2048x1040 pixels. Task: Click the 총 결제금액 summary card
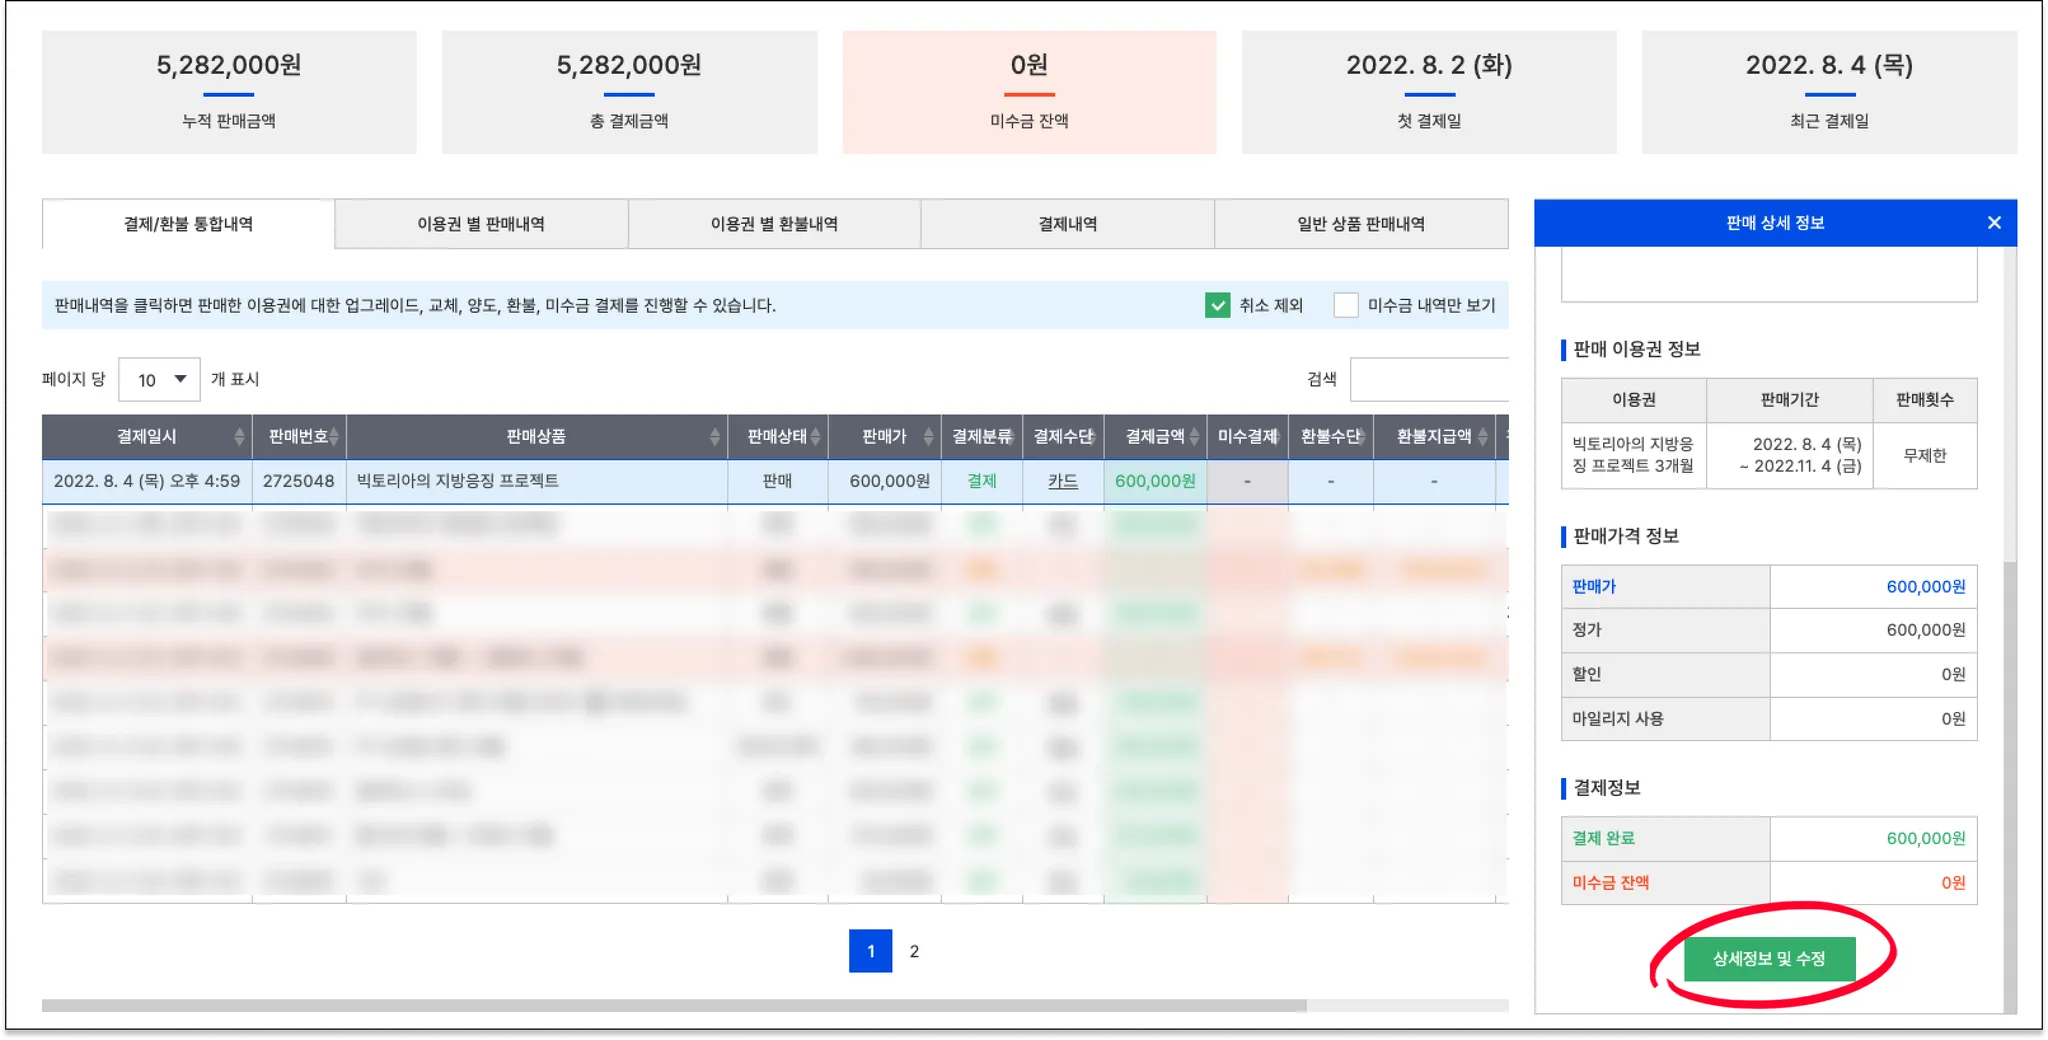coord(629,92)
